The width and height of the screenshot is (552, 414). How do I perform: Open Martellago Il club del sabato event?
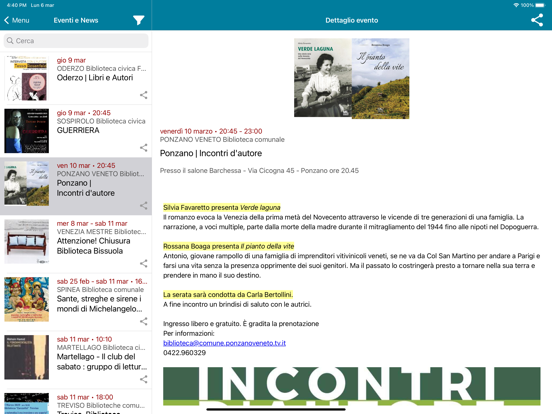coord(76,360)
